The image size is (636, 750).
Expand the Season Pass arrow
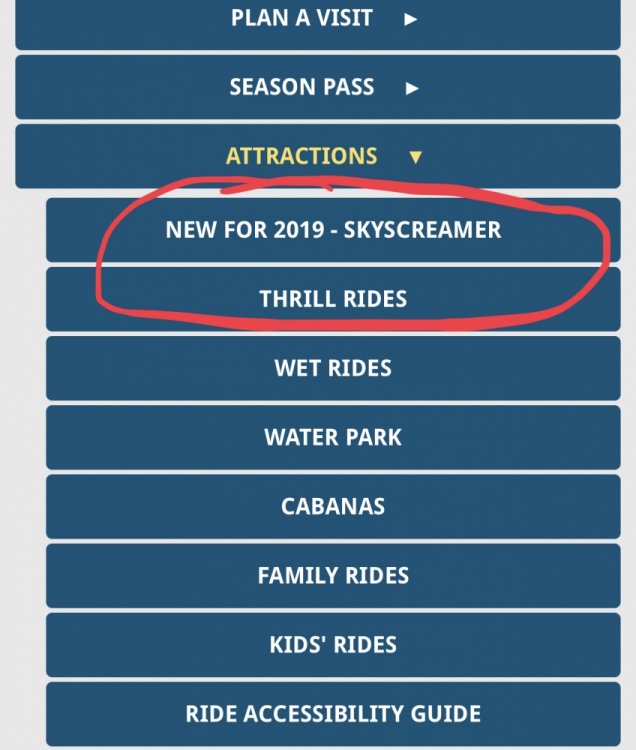(411, 88)
